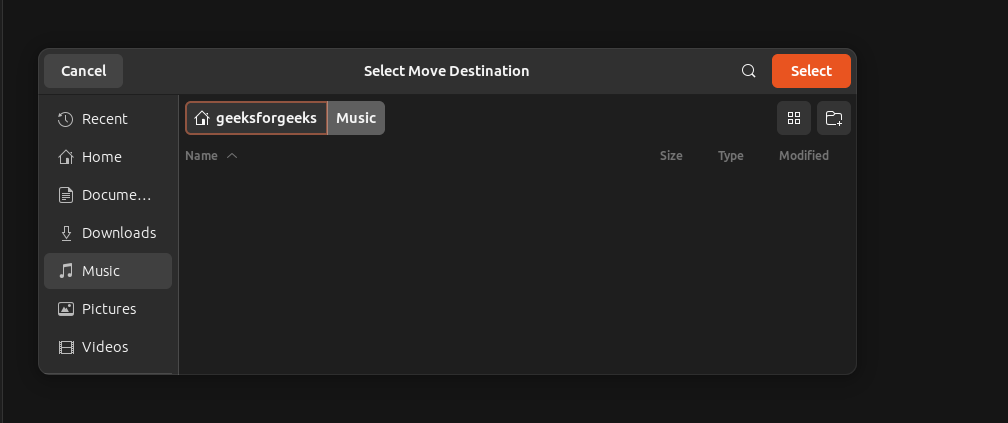Click the empty file list area

516,270
